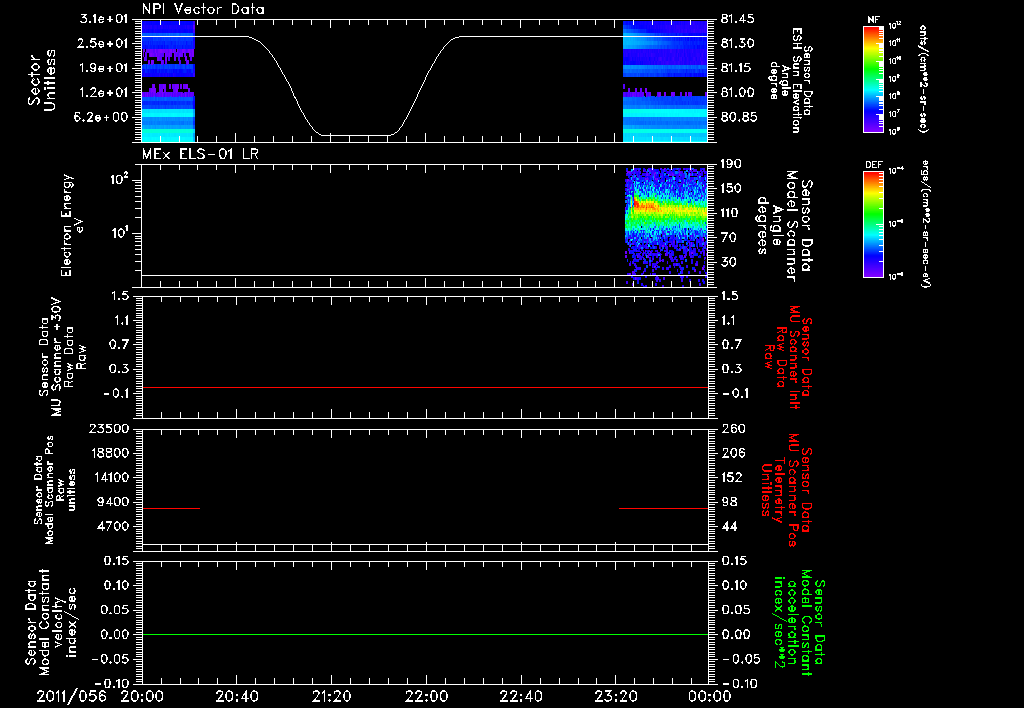Click the 'Model Scanner Angle degrees' axis label
This screenshot has width=1024, height=708.
pyautogui.click(x=784, y=225)
